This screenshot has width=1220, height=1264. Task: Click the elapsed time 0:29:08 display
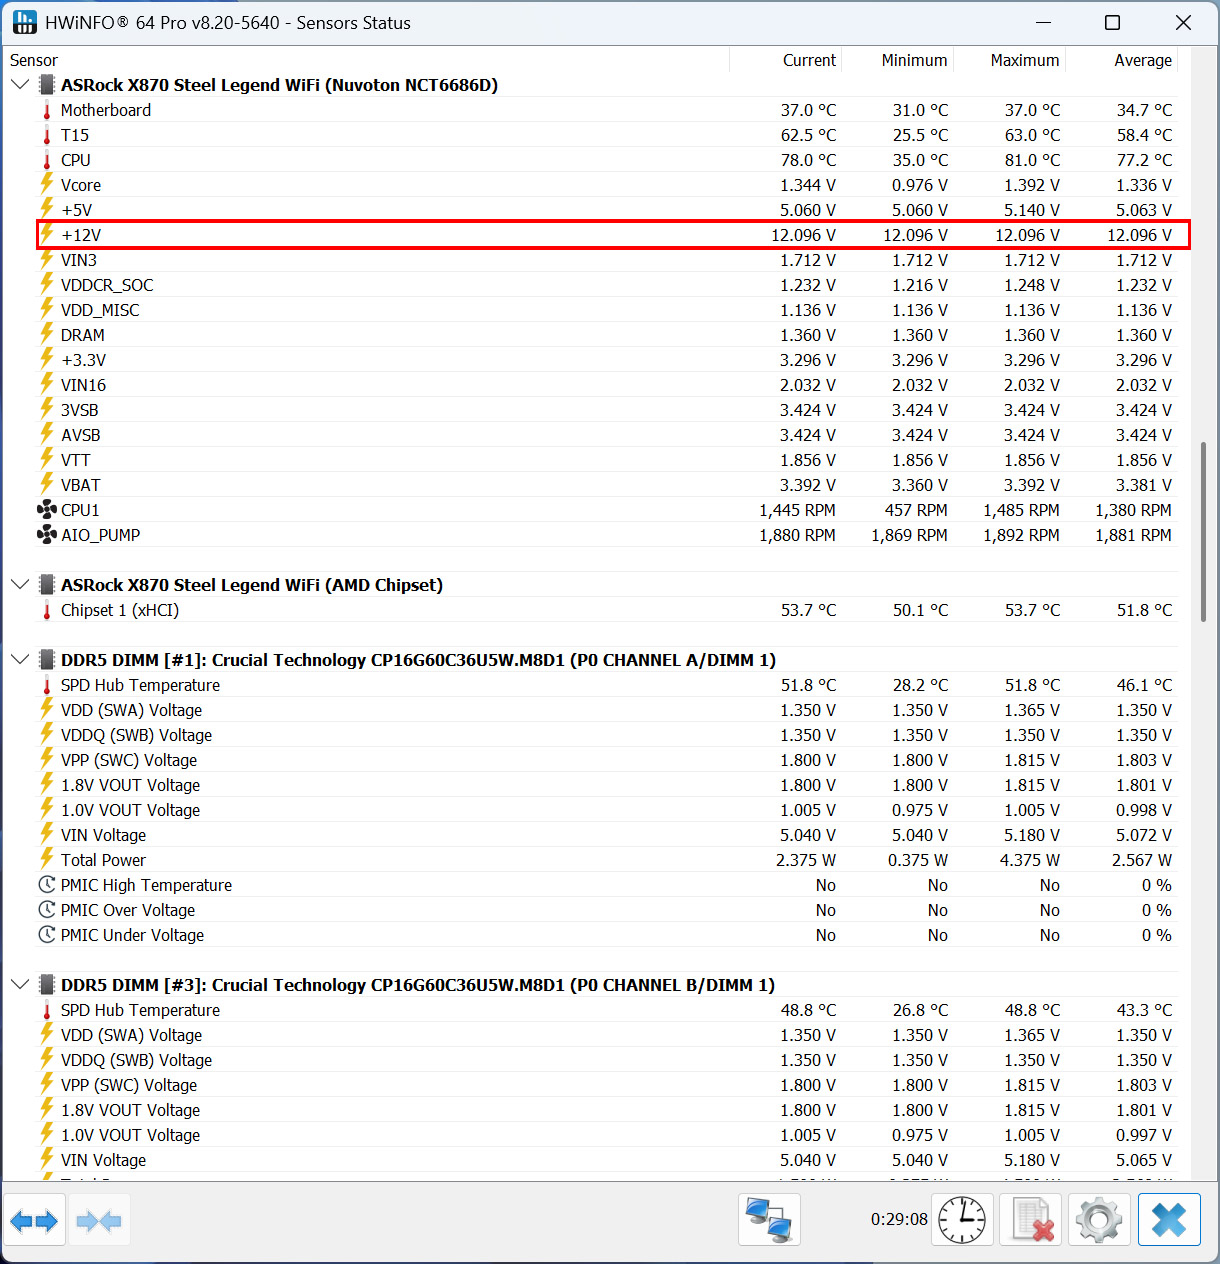(899, 1219)
